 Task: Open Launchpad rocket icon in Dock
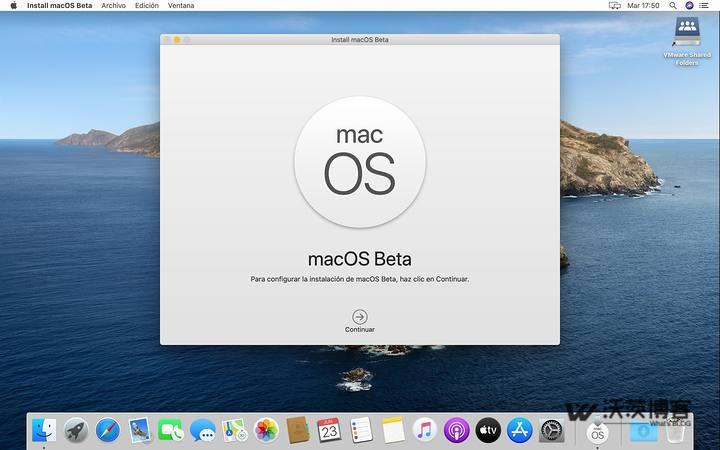[76, 431]
